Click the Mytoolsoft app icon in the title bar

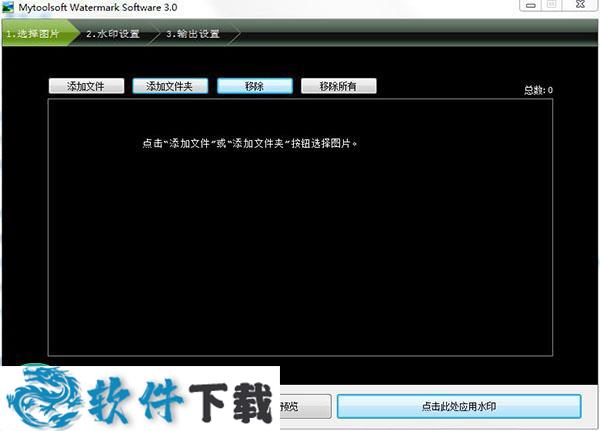point(8,7)
